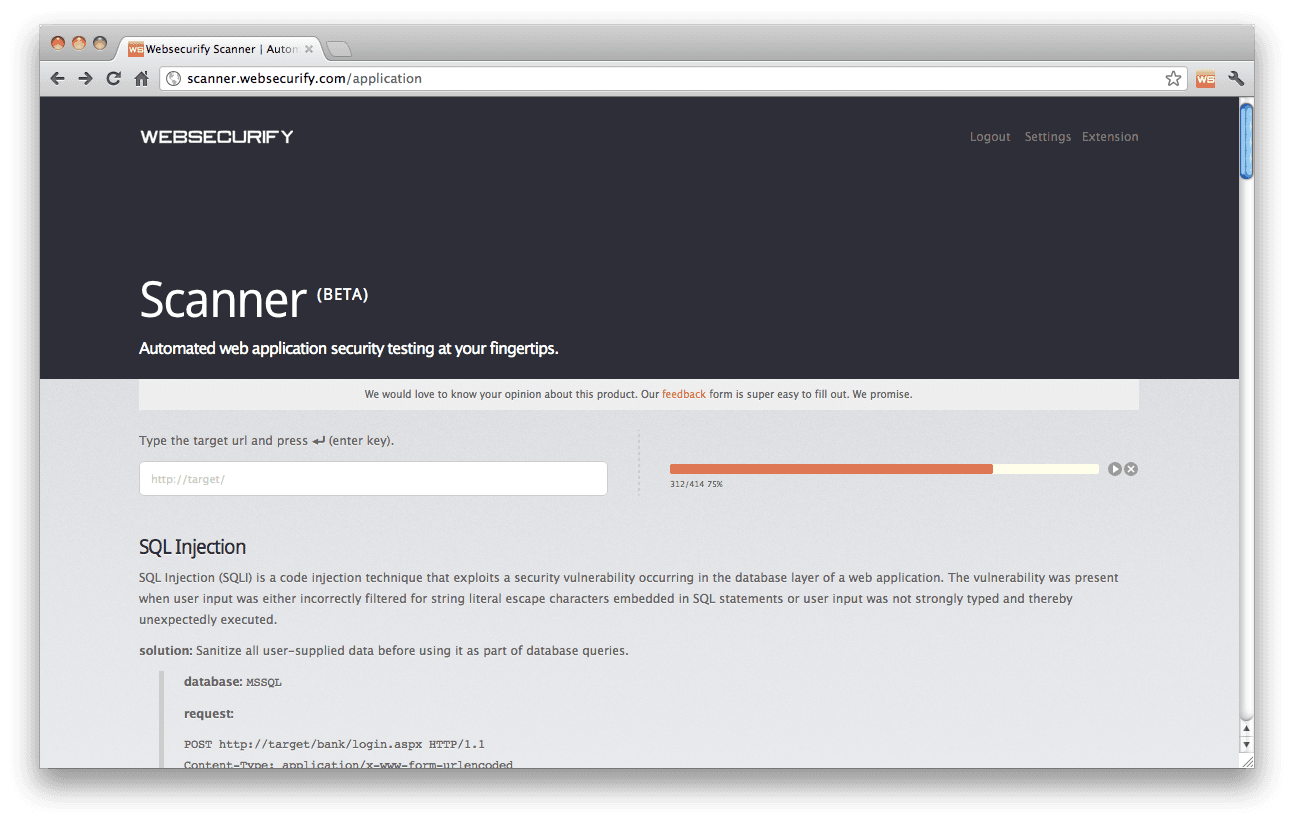Viewport: 1294px width, 823px height.
Task: Go back with the browser back arrow
Action: [57, 79]
